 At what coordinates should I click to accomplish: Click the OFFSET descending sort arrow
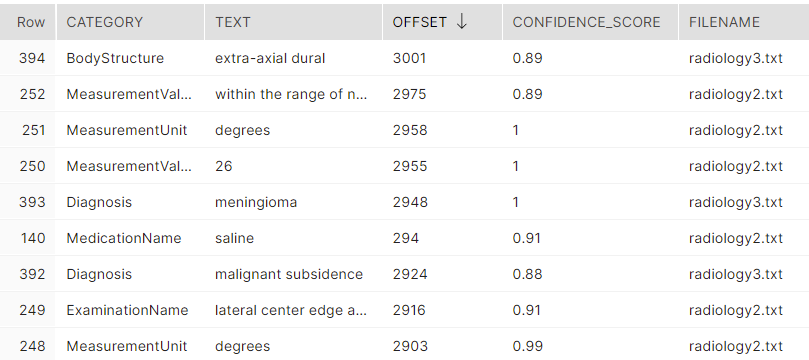coord(462,22)
